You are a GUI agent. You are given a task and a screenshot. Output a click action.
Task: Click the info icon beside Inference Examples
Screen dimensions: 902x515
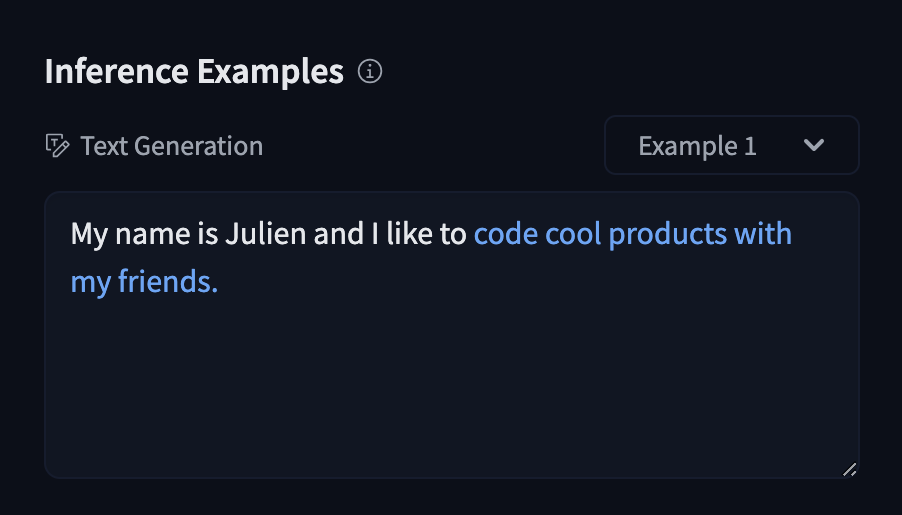370,72
